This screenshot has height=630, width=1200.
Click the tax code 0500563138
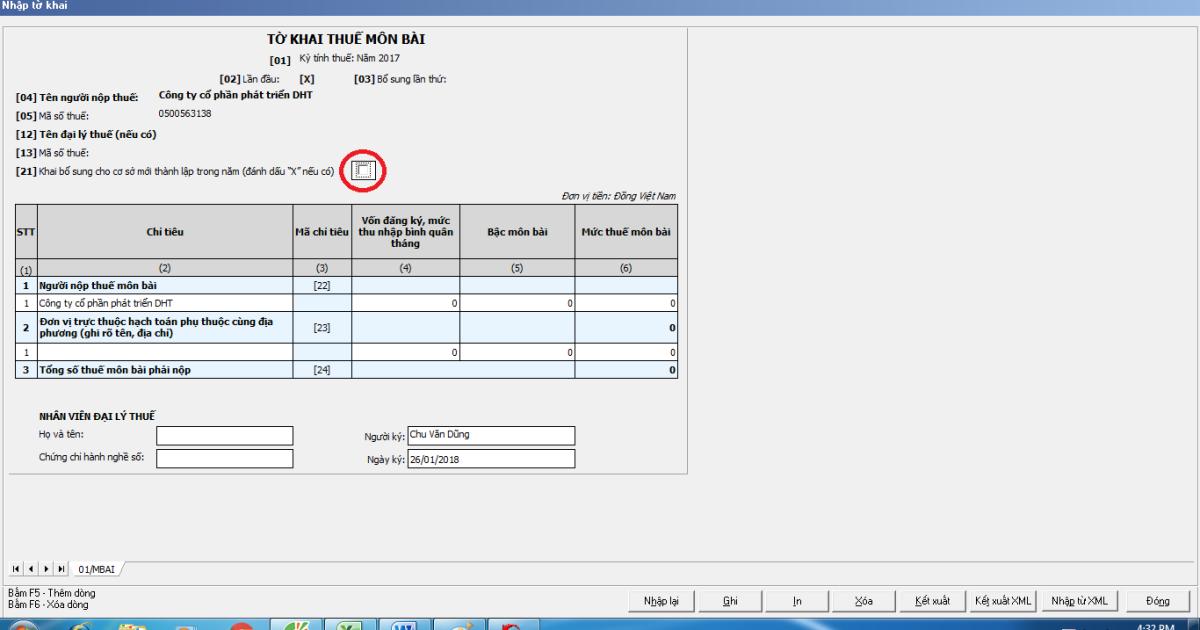(185, 114)
